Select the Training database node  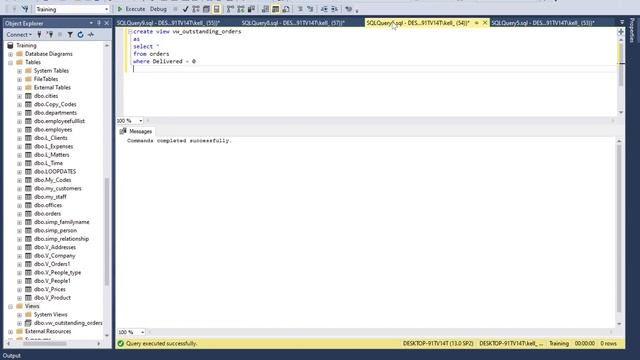[26, 45]
